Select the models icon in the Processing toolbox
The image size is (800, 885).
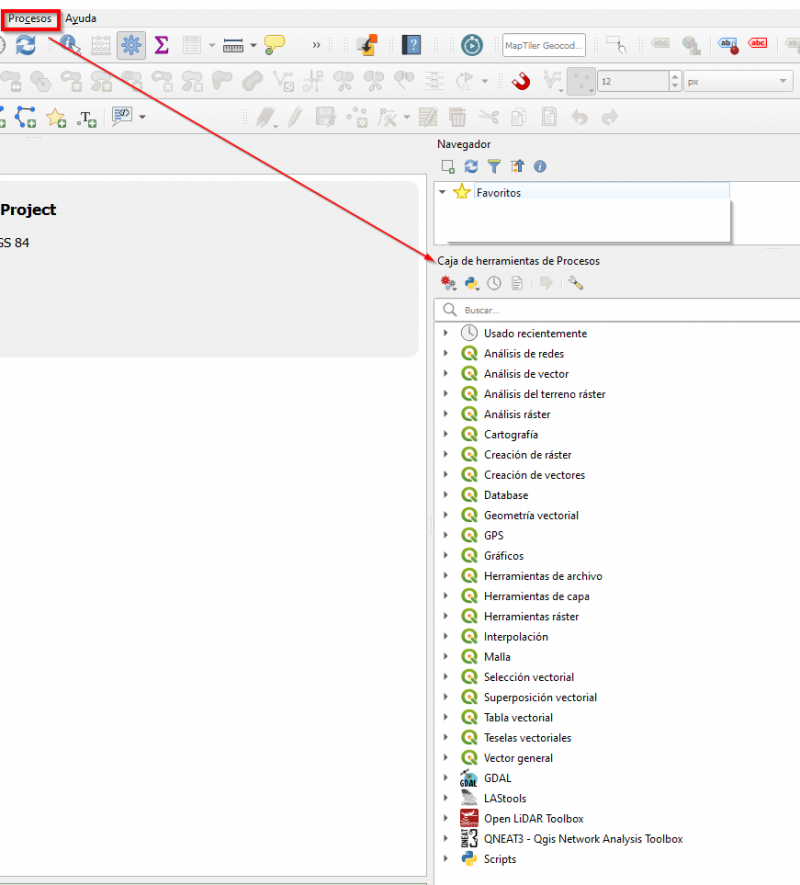(448, 283)
